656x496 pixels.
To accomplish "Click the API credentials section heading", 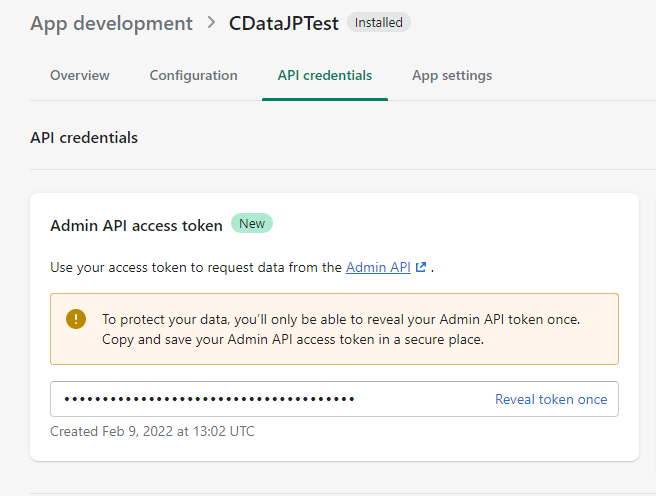I will 84,137.
